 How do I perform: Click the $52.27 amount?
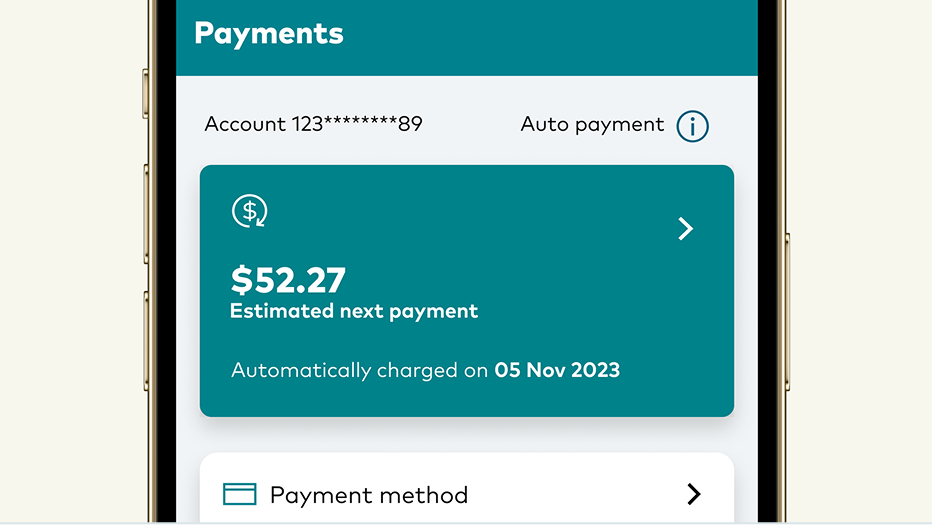(288, 279)
